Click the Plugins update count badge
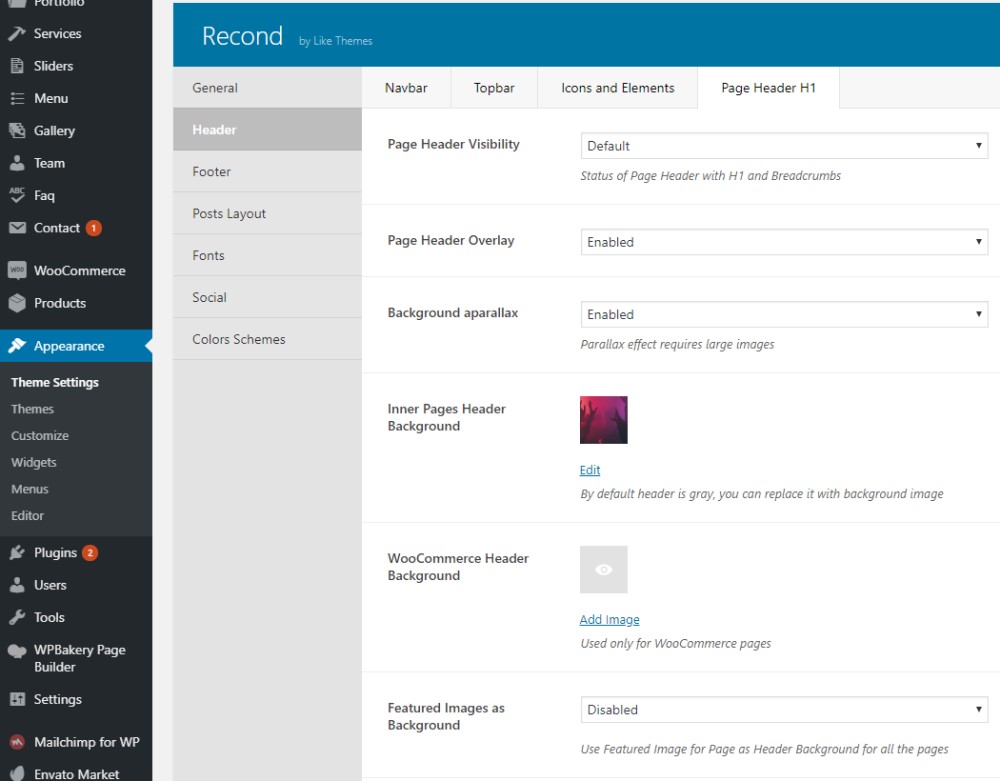The height and width of the screenshot is (781, 1000). click(90, 553)
